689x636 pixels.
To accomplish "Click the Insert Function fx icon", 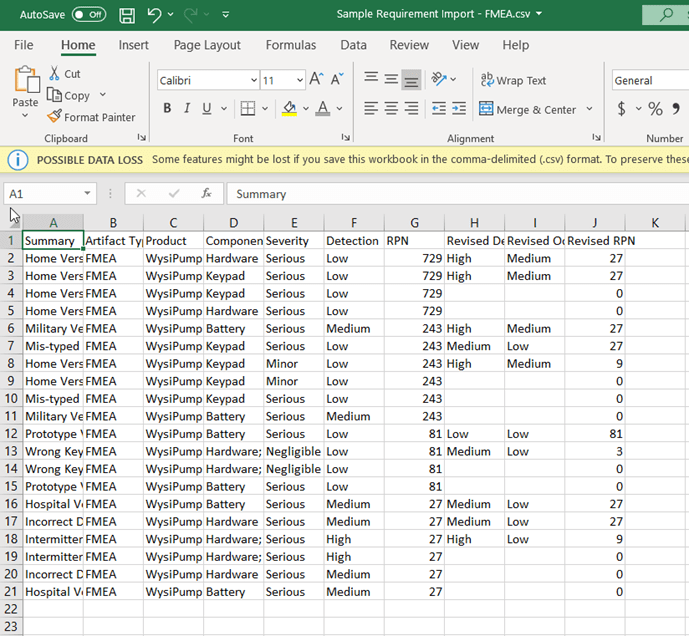I will click(x=206, y=194).
